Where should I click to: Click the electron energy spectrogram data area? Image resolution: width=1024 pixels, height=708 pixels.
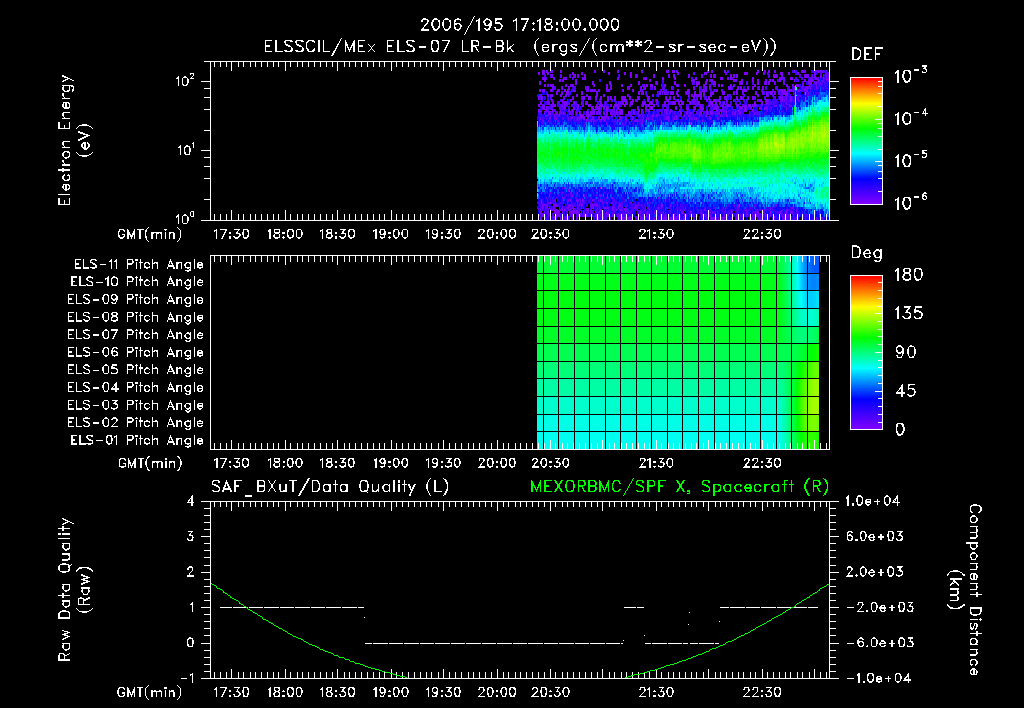(683, 144)
